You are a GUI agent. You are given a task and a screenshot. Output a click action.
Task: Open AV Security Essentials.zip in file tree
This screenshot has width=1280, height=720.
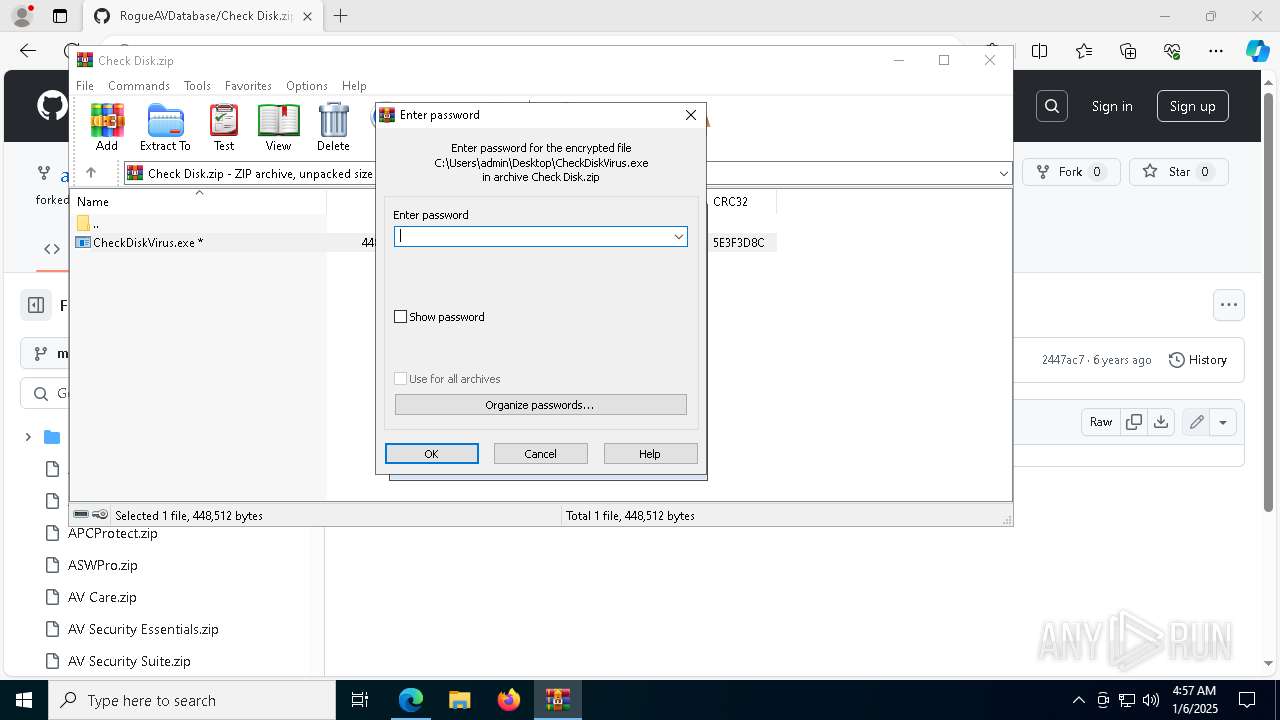143,629
